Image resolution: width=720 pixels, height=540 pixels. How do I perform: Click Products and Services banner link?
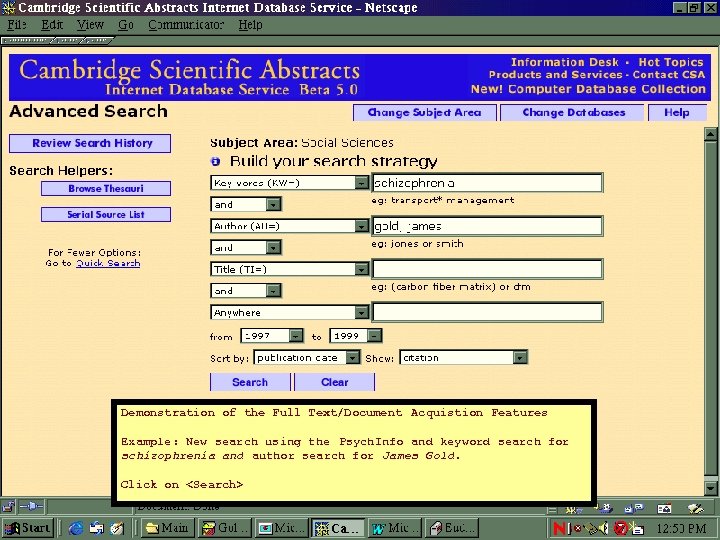[x=555, y=74]
